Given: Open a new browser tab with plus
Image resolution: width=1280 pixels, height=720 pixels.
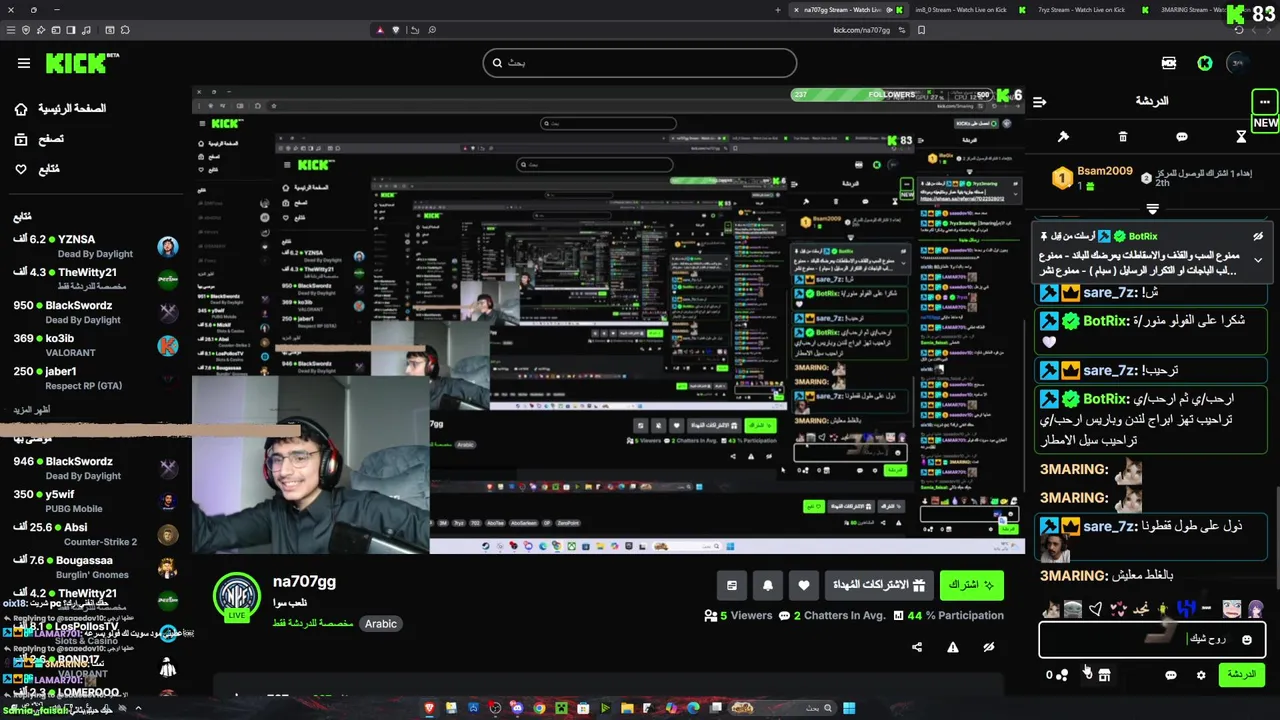Looking at the screenshot, I should point(778,10).
